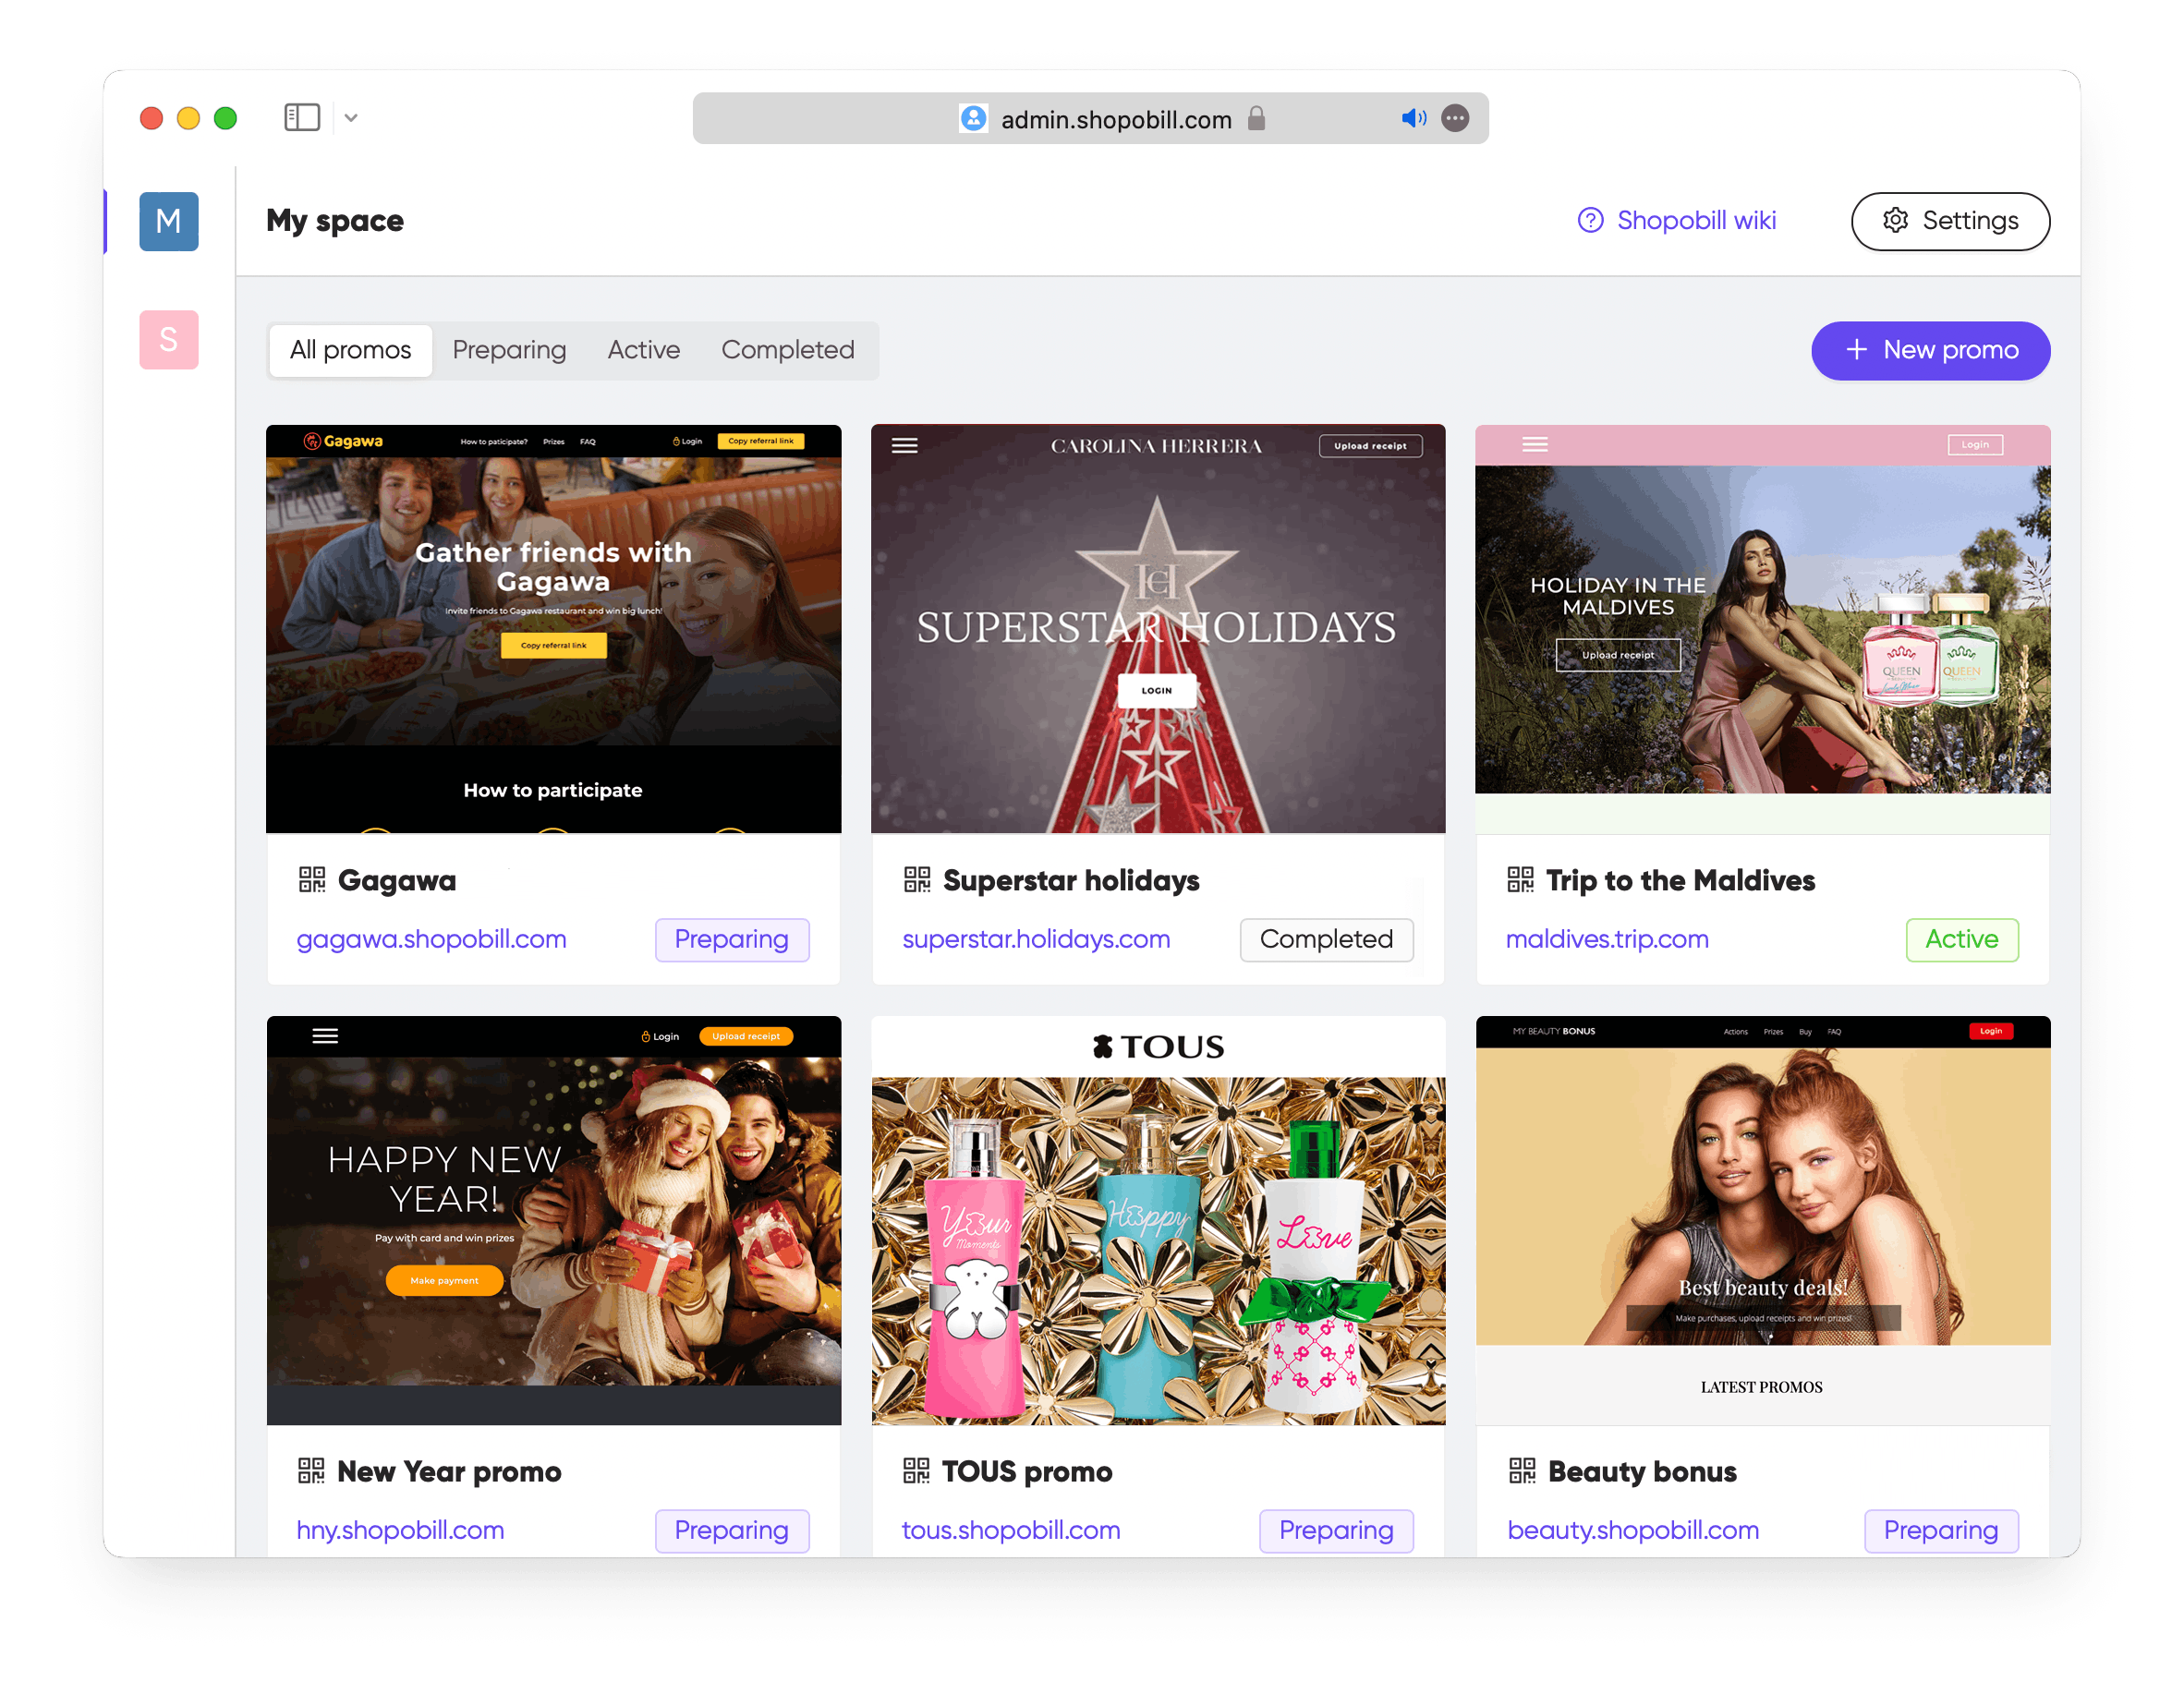This screenshot has height=1694, width=2184.
Task: Expand the sidebar chevron dropdown
Action: (351, 118)
